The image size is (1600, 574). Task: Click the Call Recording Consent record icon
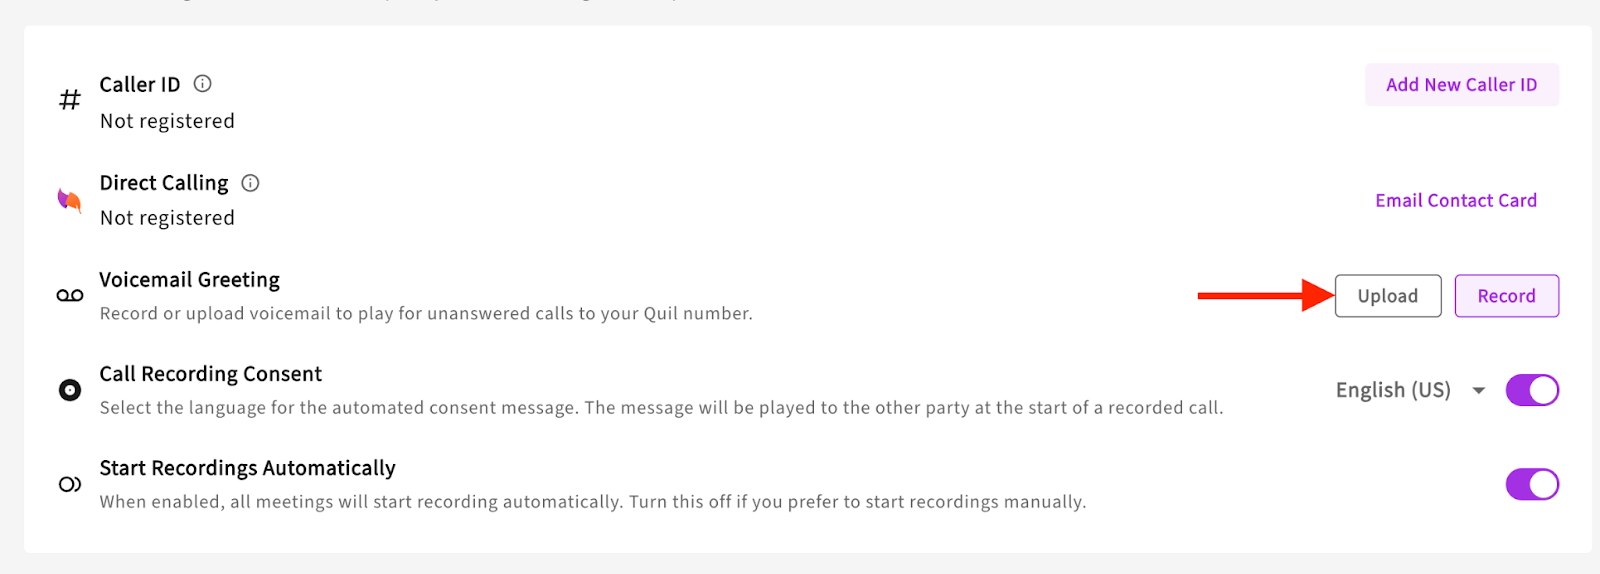[x=70, y=390]
